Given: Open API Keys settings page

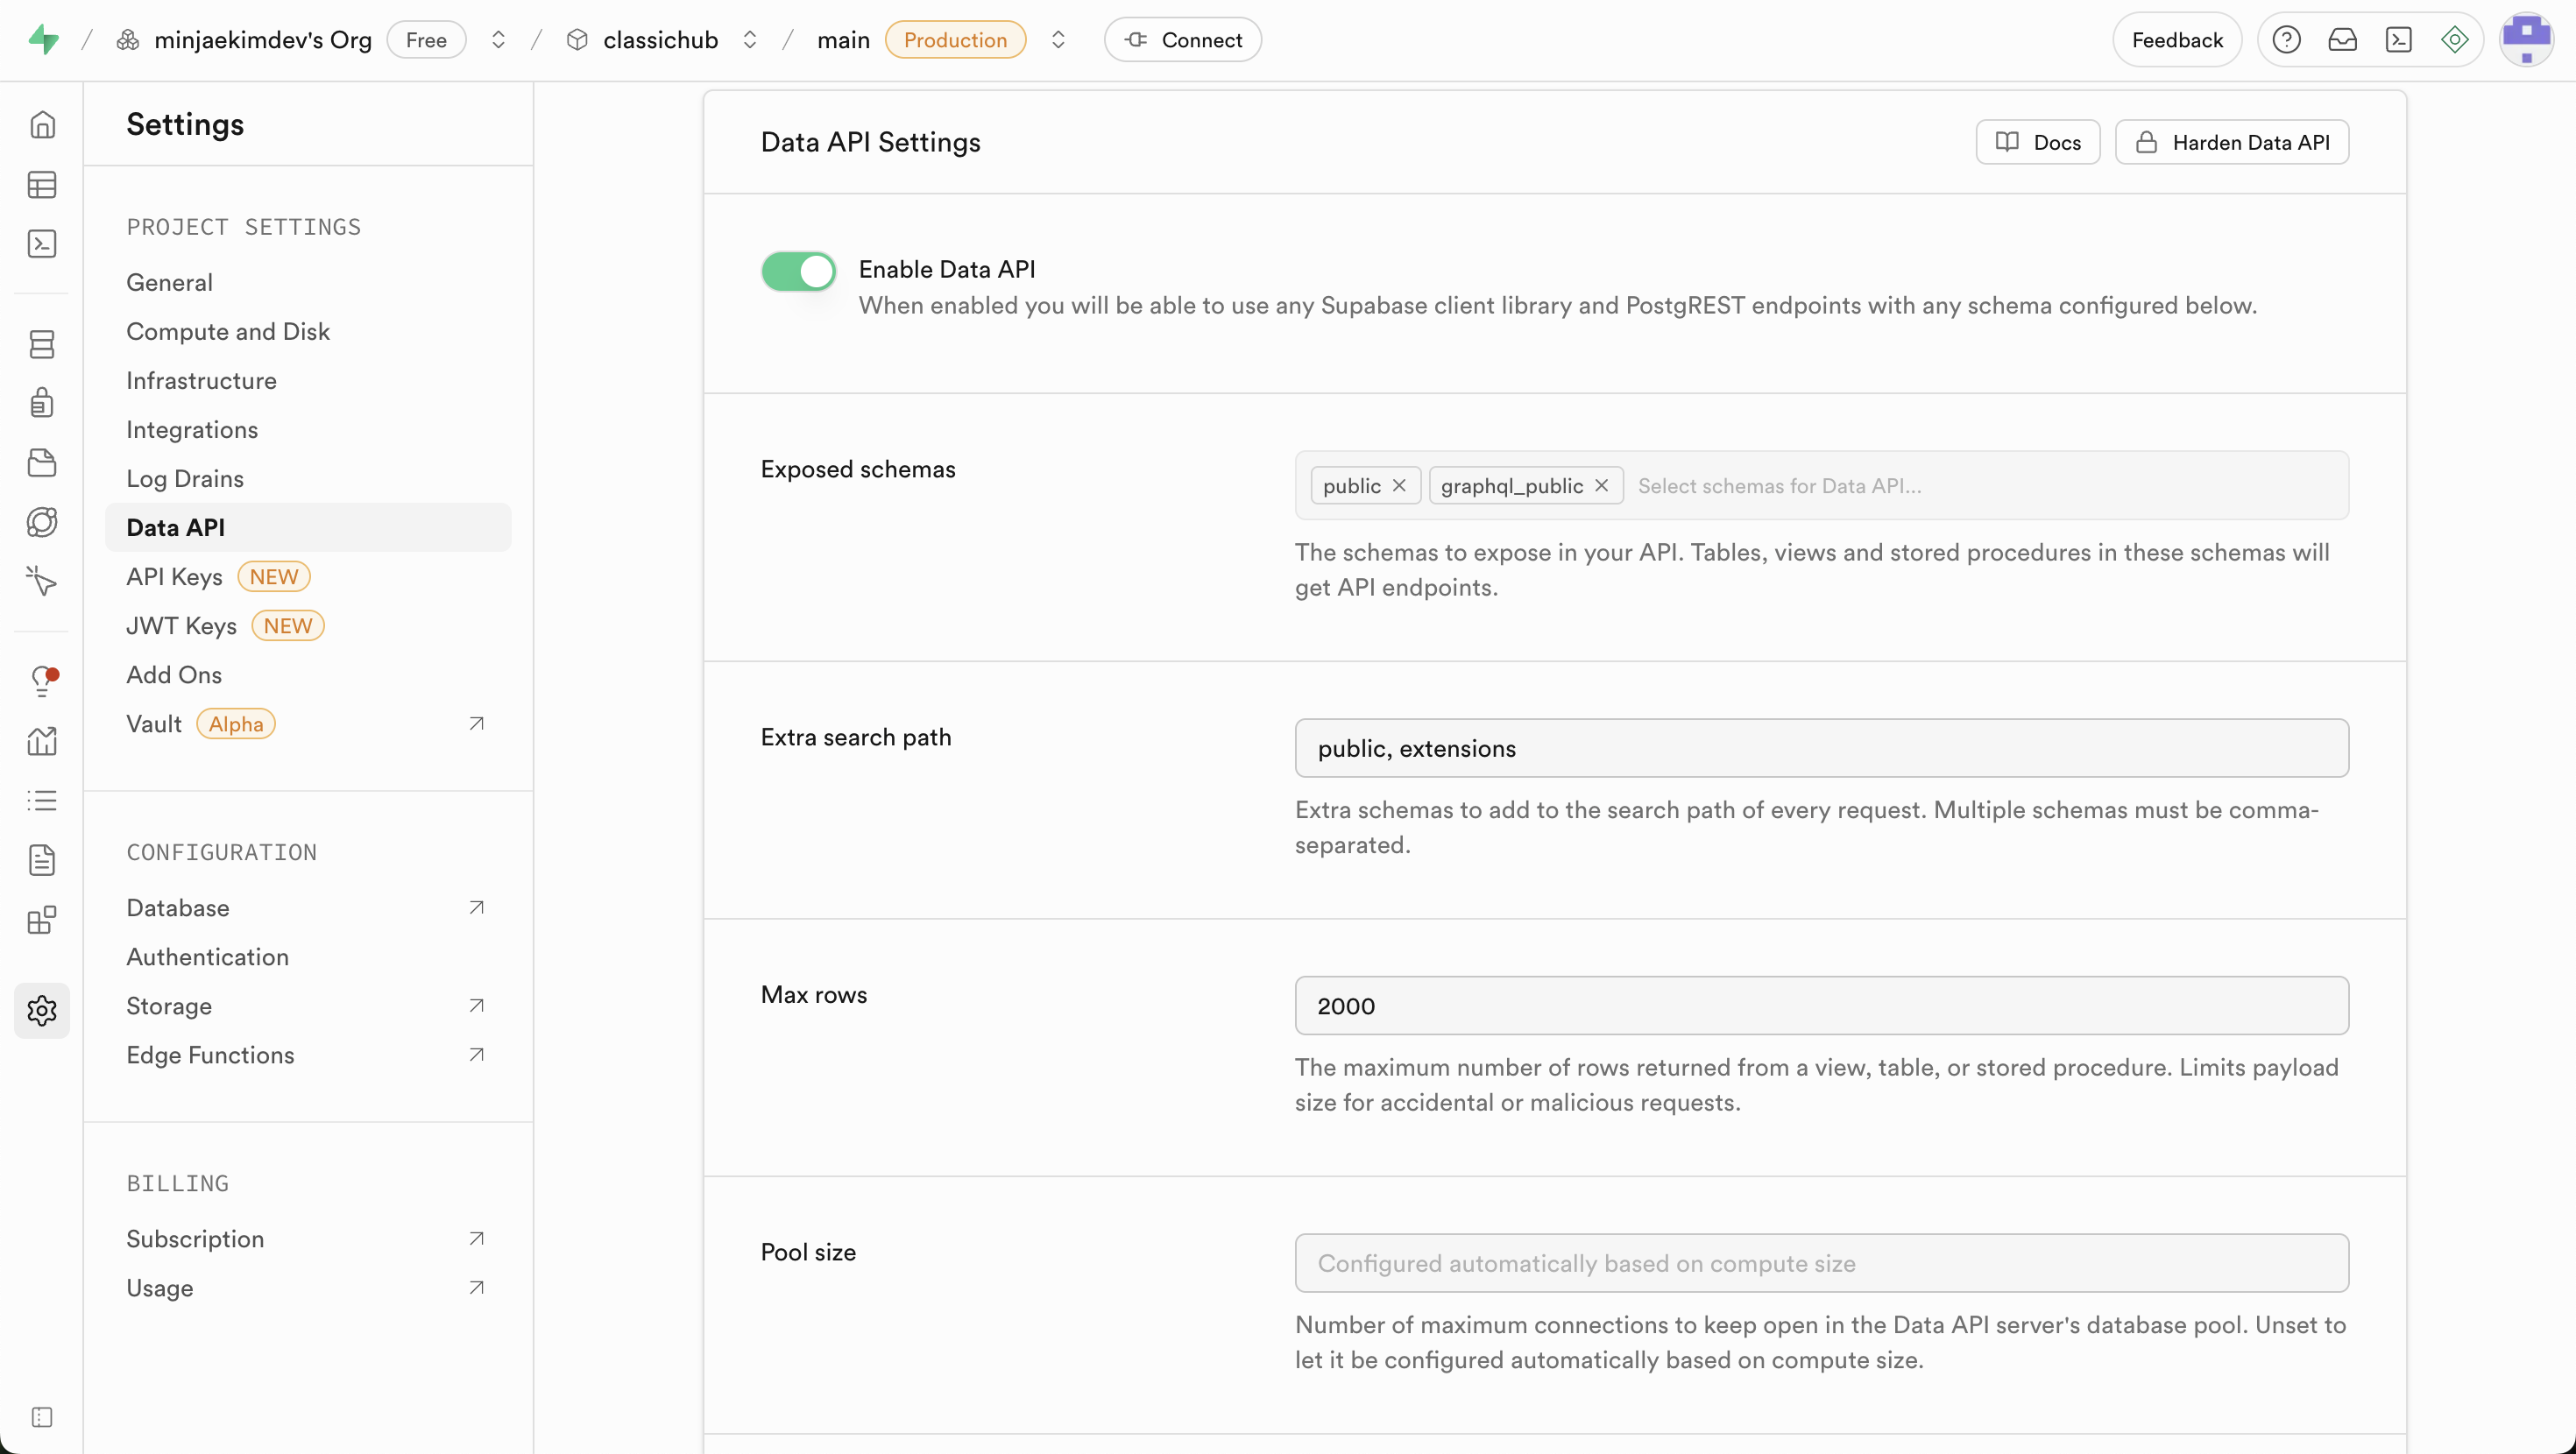Looking at the screenshot, I should pyautogui.click(x=174, y=577).
